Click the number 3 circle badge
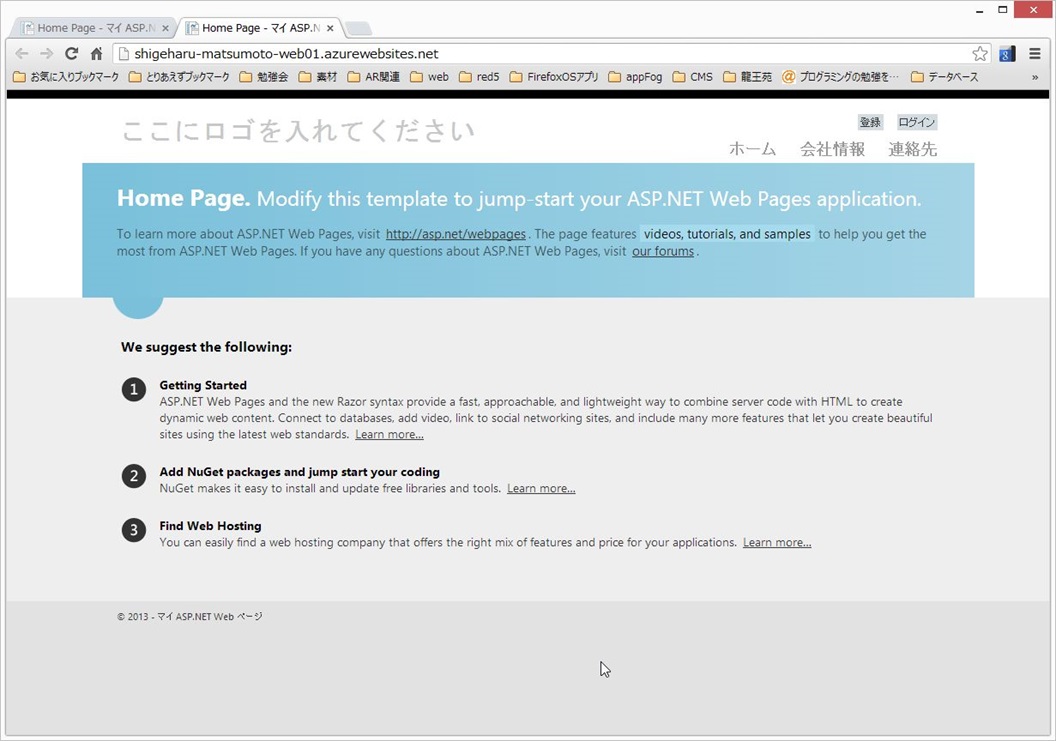 coord(134,530)
